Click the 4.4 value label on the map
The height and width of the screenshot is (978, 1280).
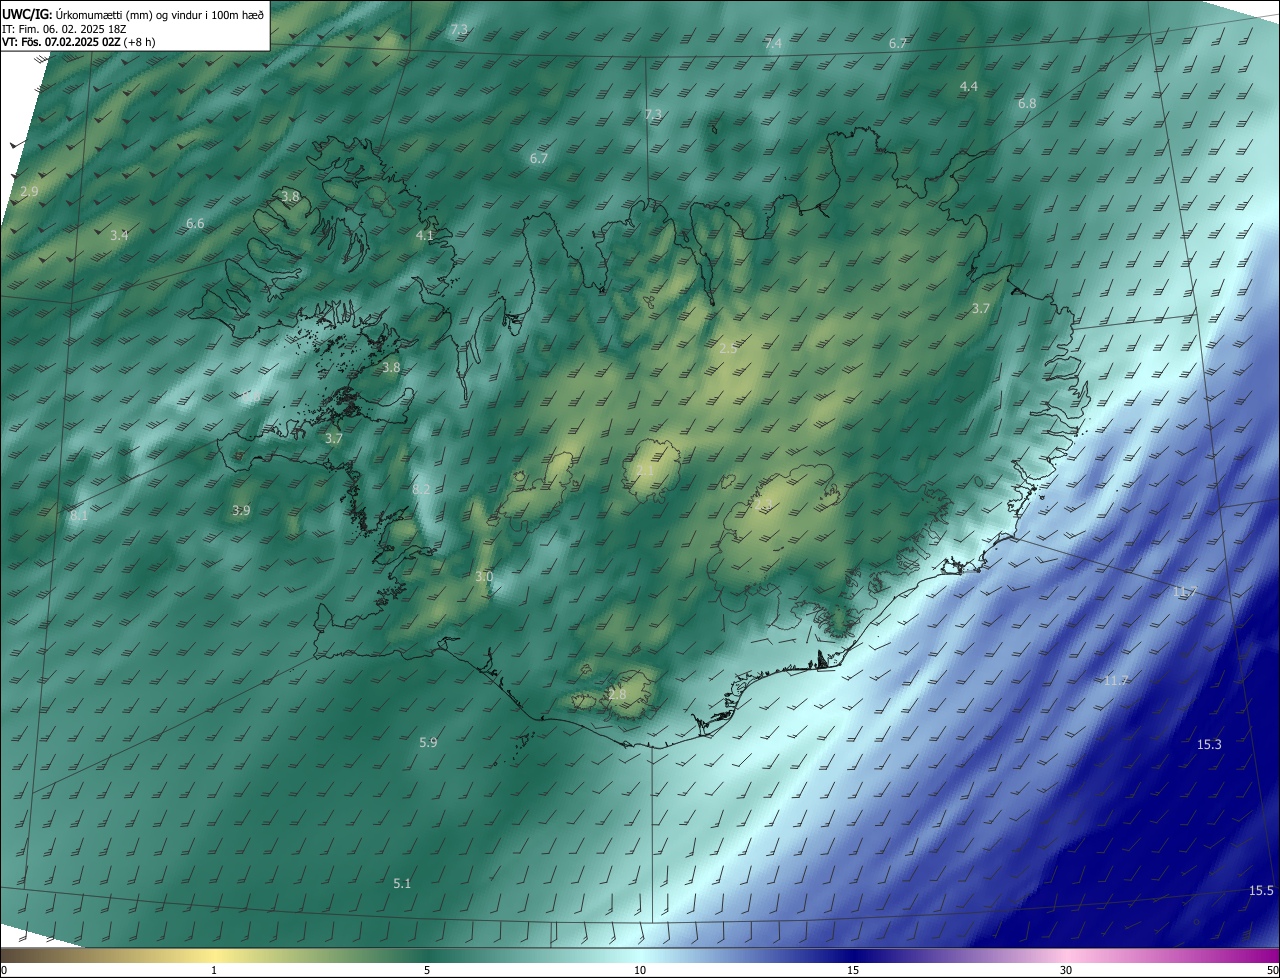(968, 87)
